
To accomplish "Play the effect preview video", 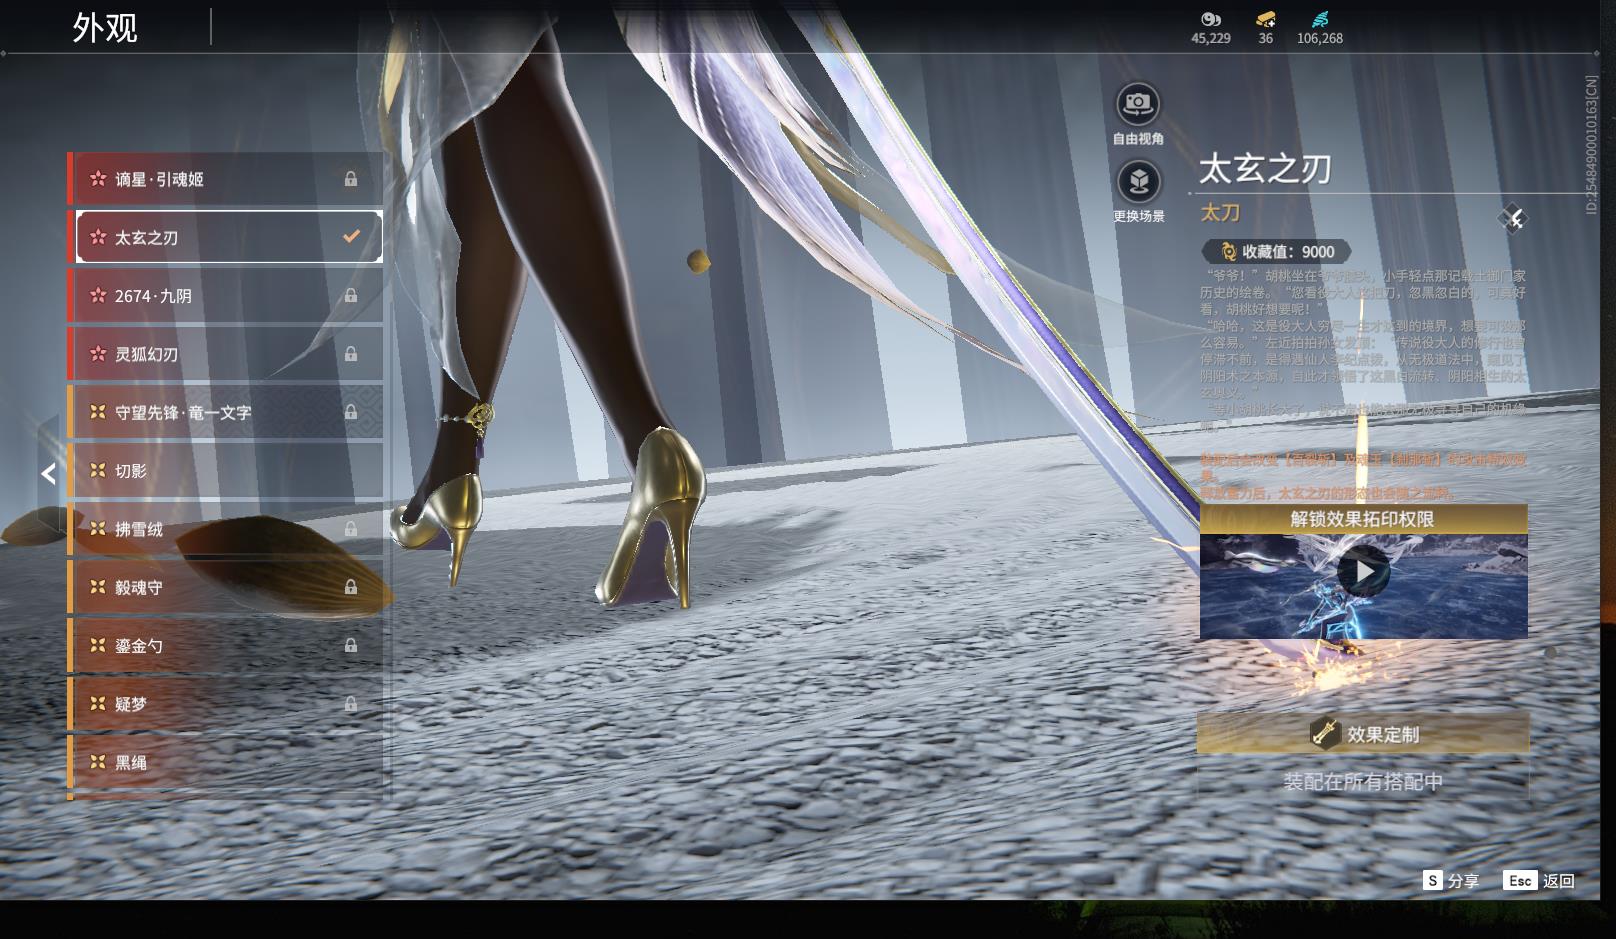I will [1363, 572].
